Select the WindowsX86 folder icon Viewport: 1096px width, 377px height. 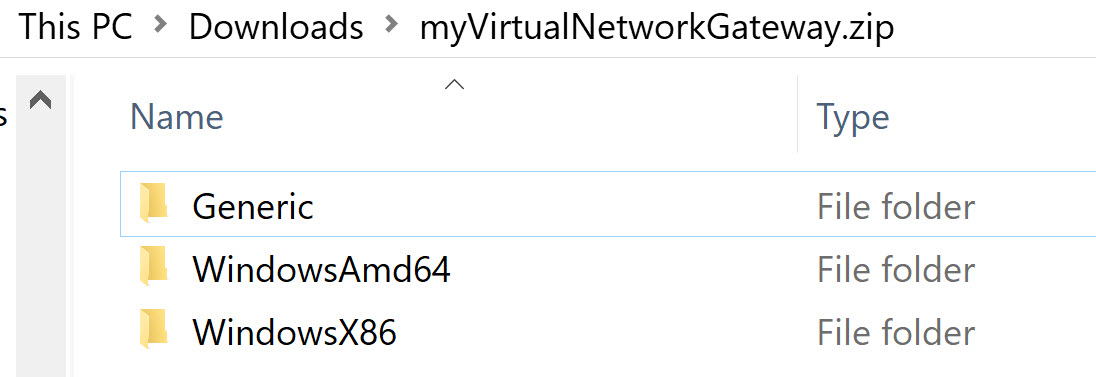[154, 329]
